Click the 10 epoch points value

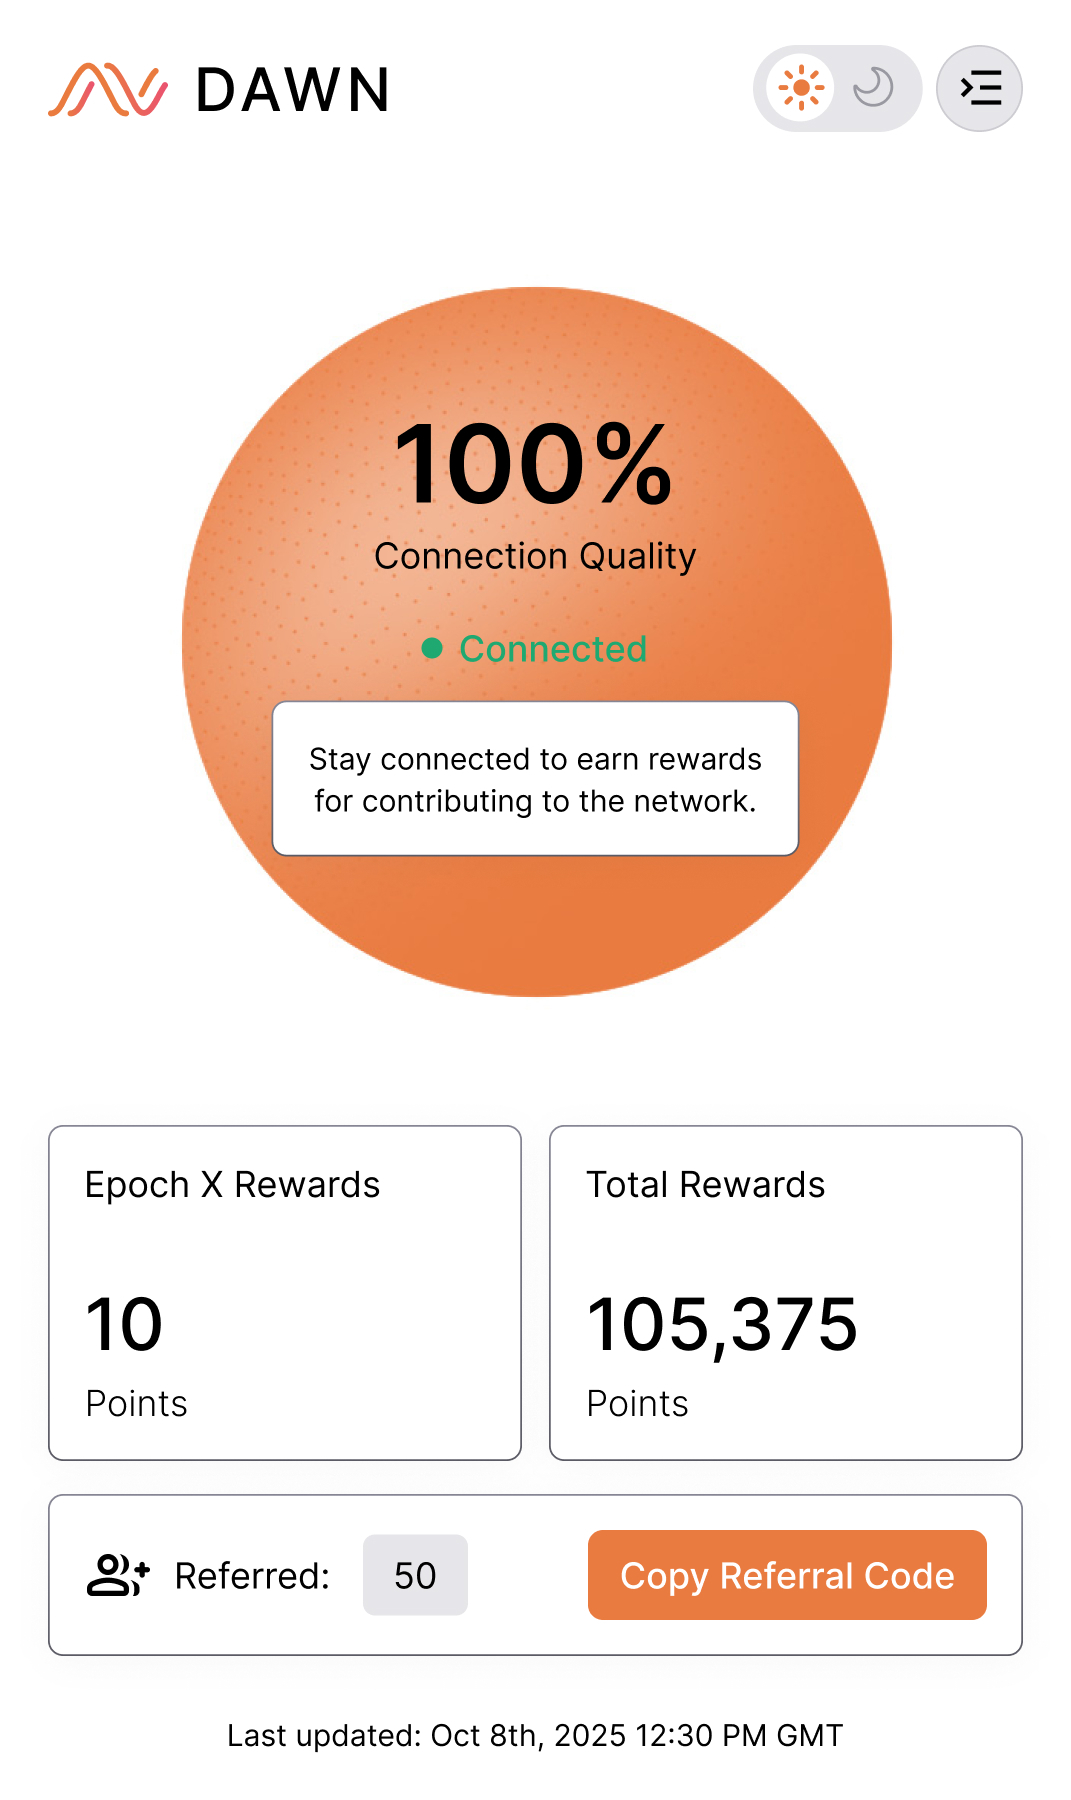tap(124, 1324)
